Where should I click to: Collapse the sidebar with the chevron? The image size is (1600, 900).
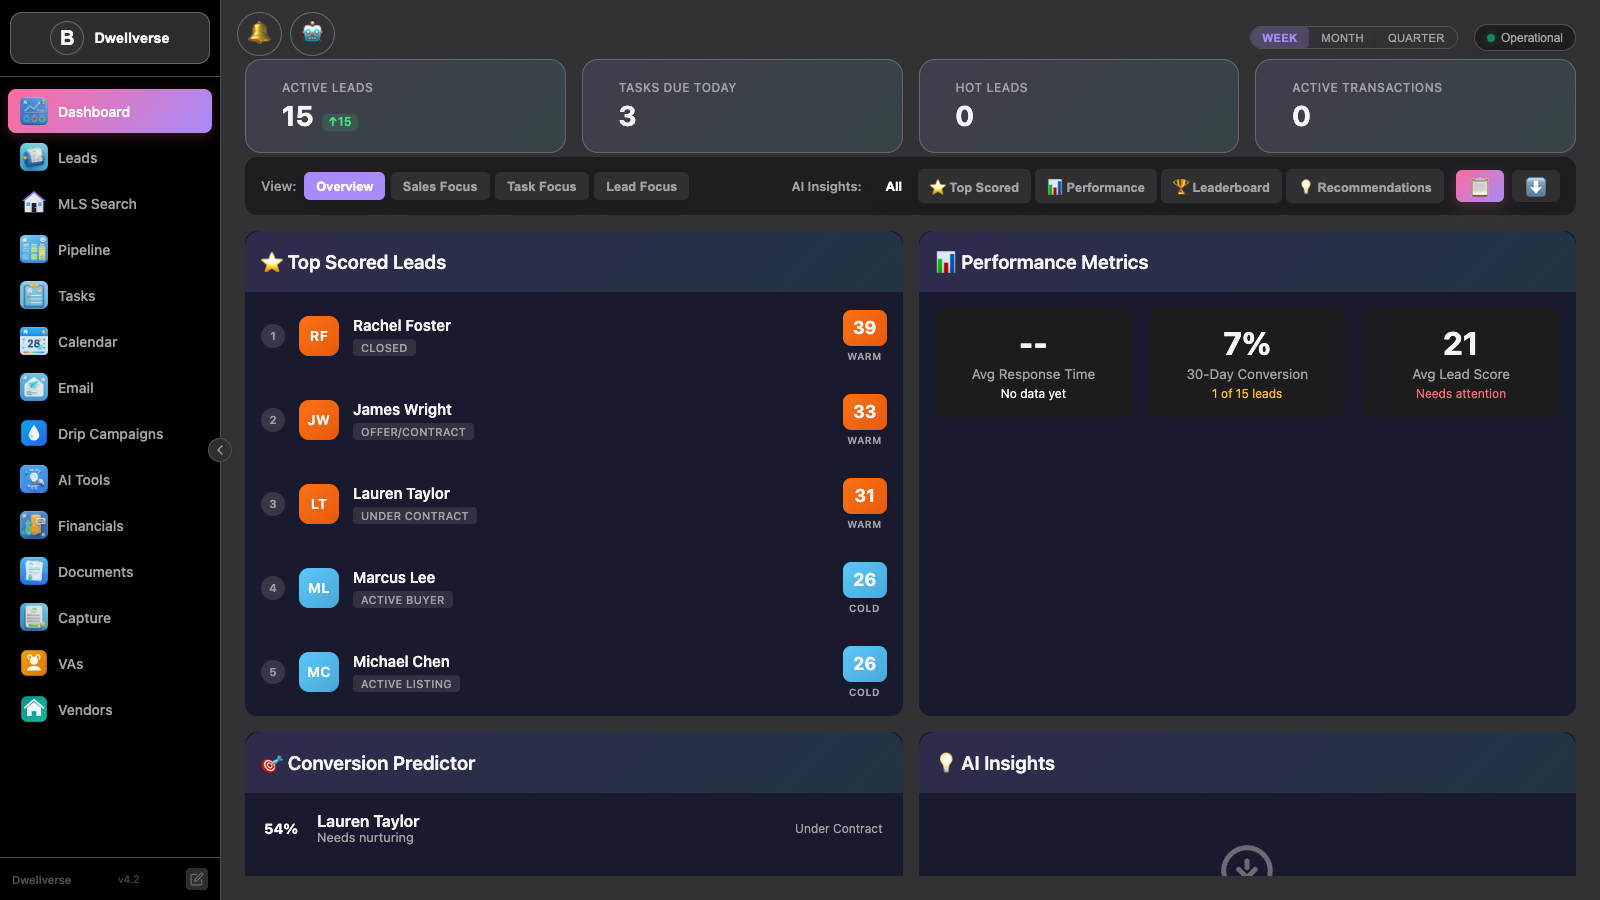click(x=220, y=450)
